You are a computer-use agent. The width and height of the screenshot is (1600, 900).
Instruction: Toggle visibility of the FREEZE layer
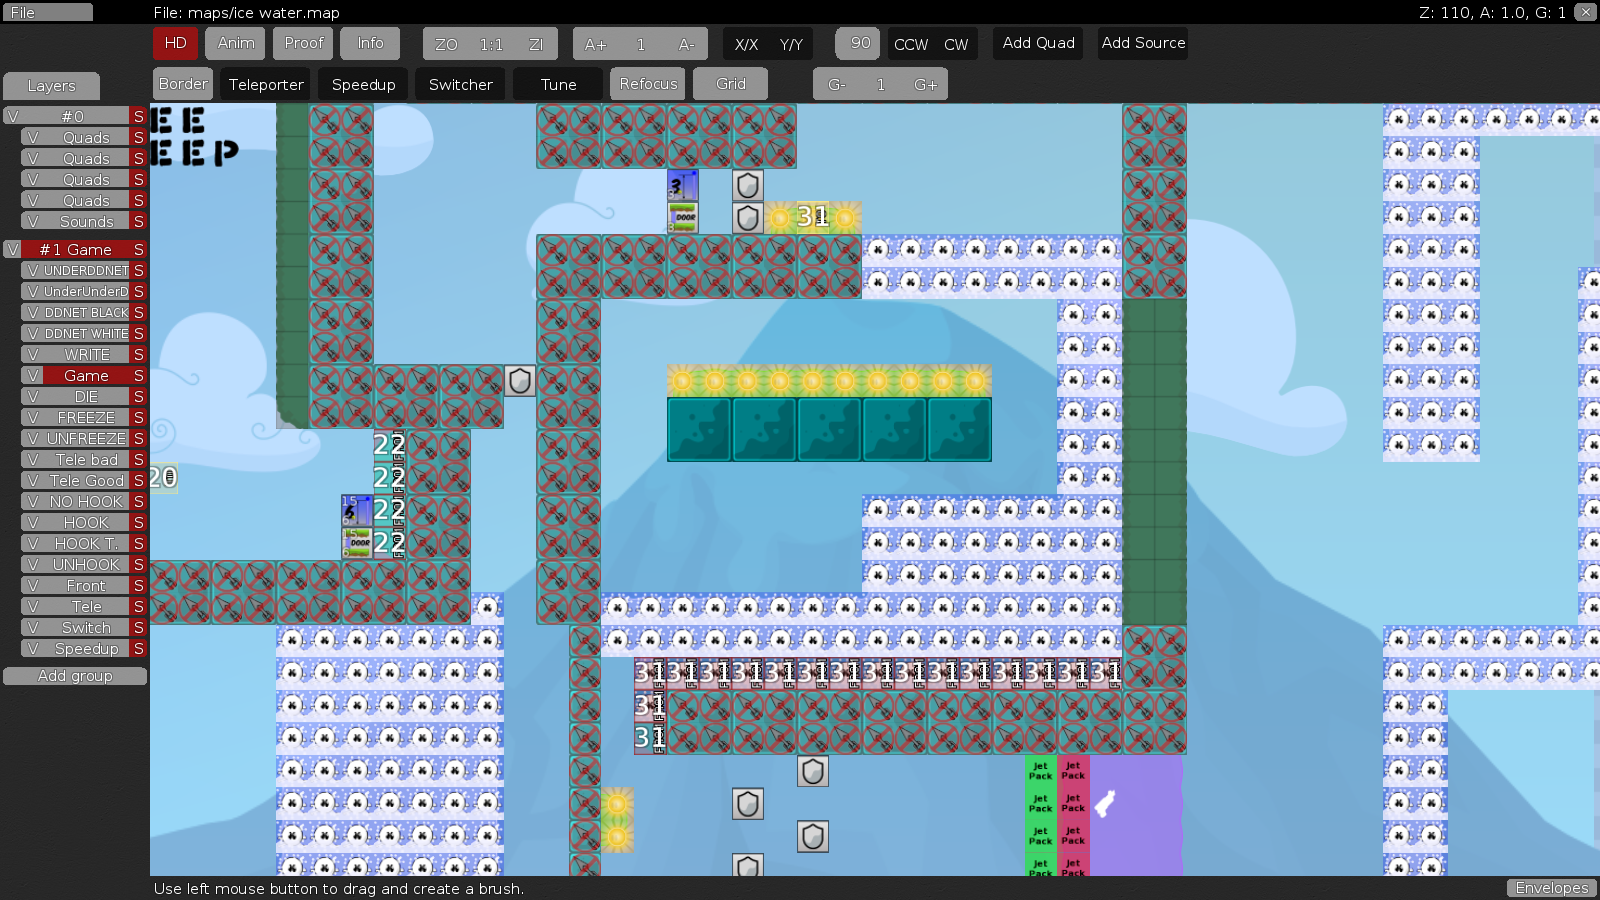[31, 417]
